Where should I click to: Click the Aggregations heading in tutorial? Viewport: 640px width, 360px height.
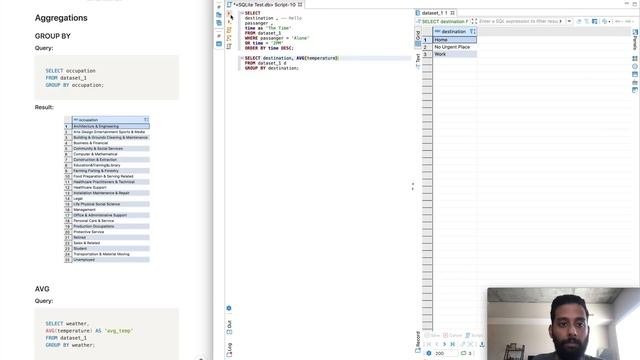click(x=61, y=18)
